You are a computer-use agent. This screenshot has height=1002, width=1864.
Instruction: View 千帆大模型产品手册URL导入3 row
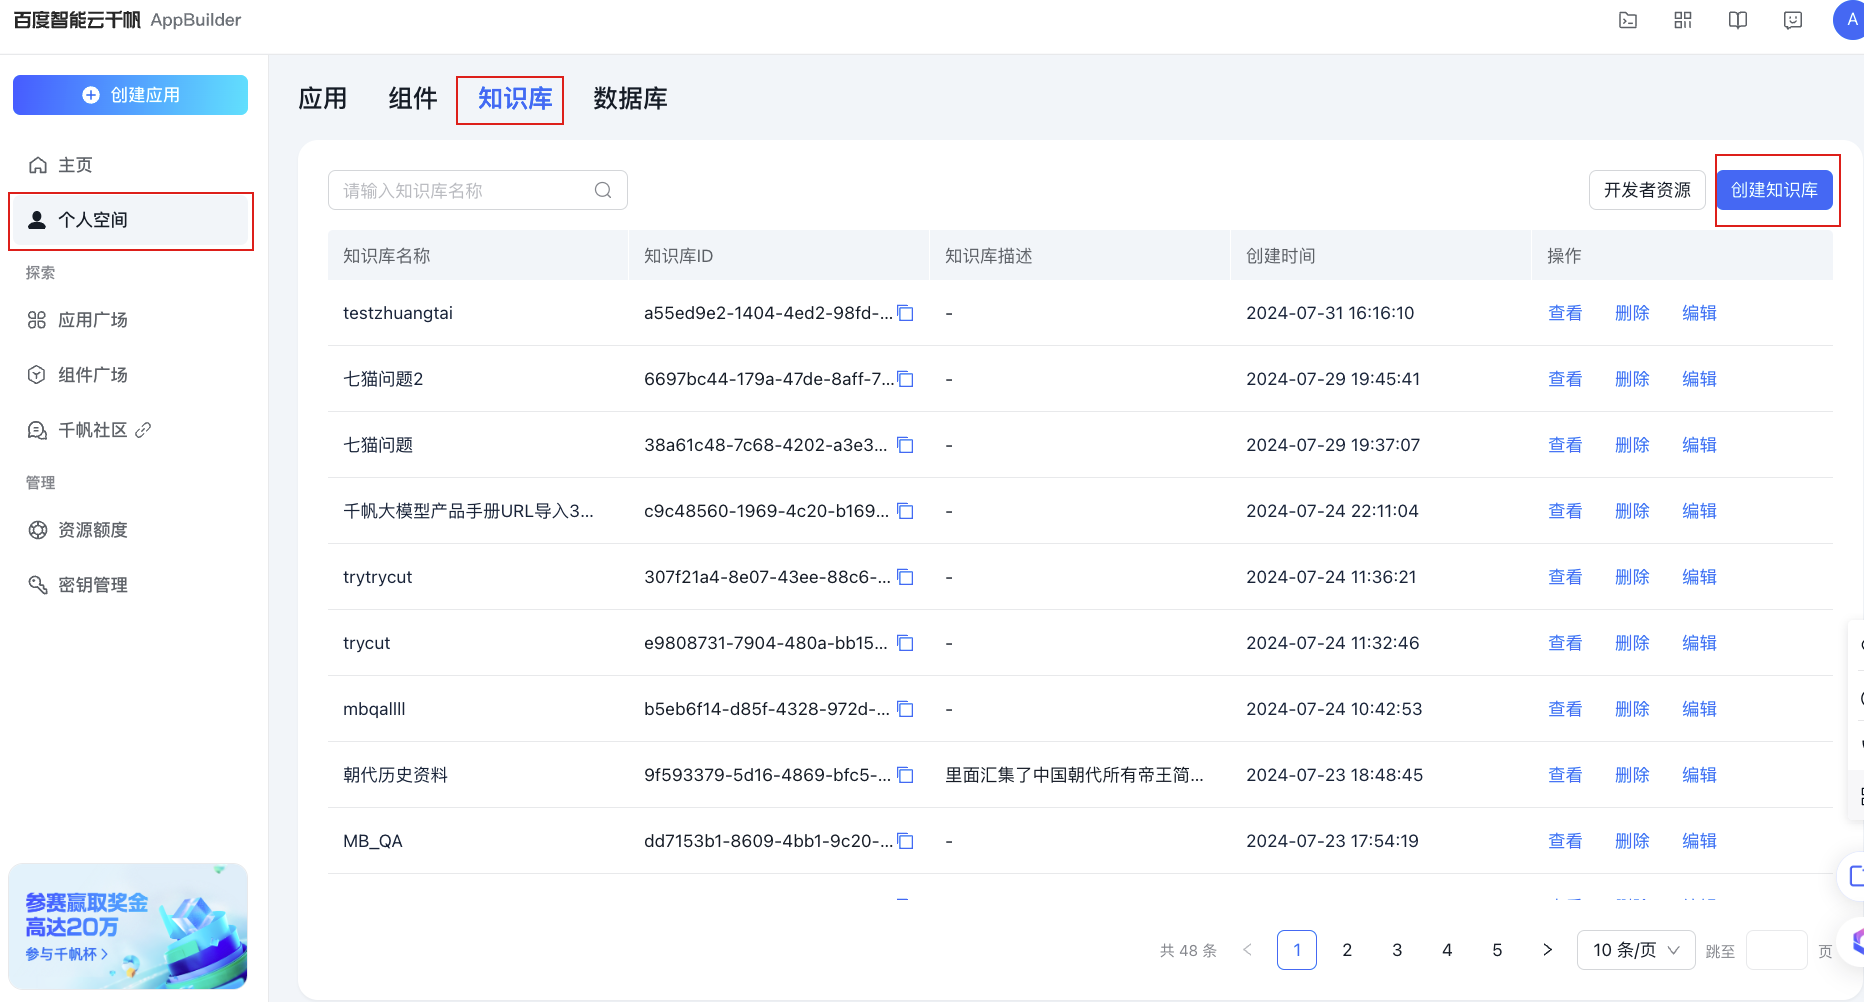click(1565, 511)
